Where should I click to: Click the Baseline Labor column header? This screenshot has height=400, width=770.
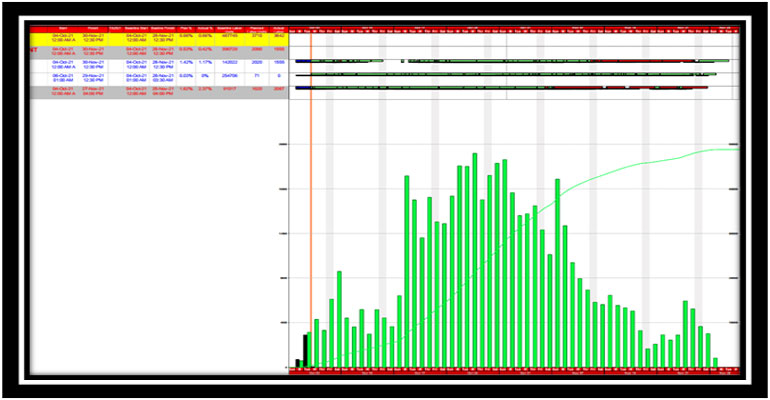point(230,28)
